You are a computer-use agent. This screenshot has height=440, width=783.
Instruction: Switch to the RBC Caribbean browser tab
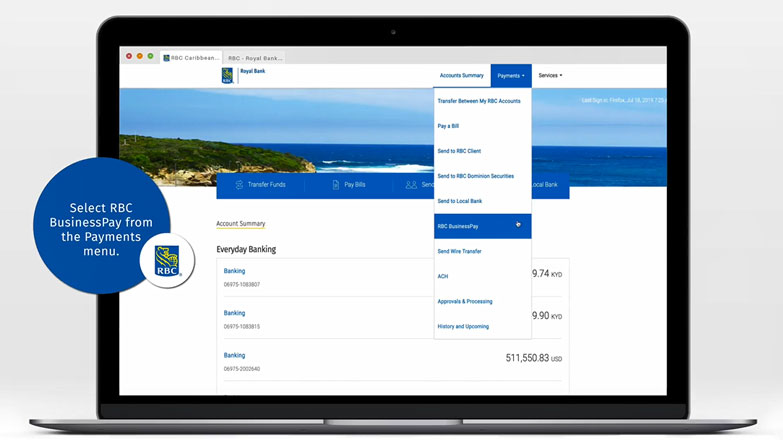[x=191, y=58]
